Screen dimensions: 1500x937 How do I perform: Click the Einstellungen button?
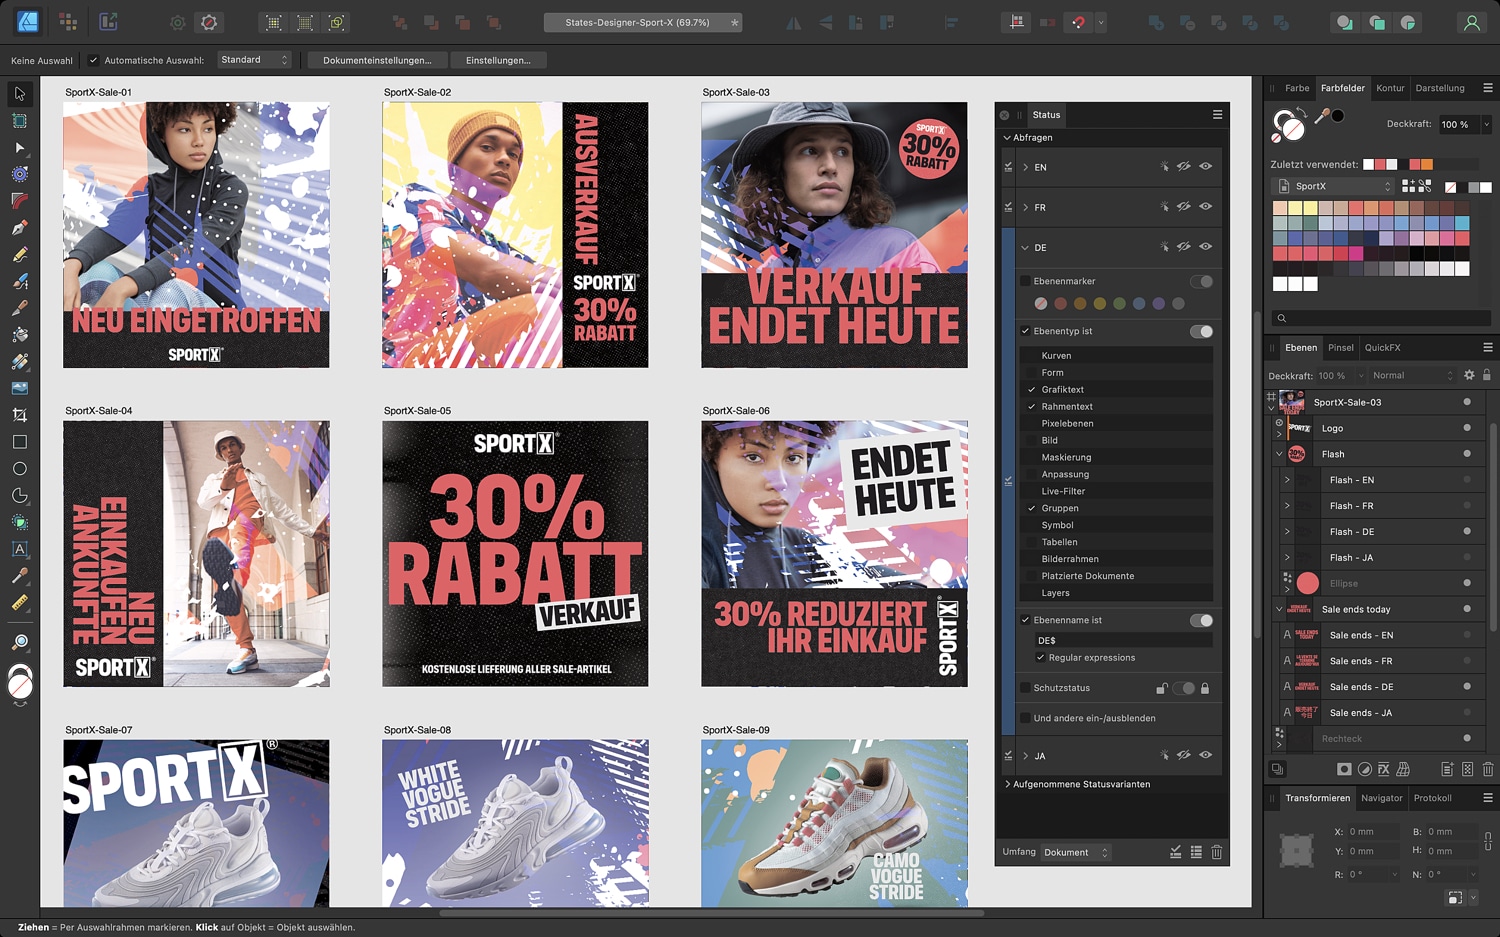[498, 60]
